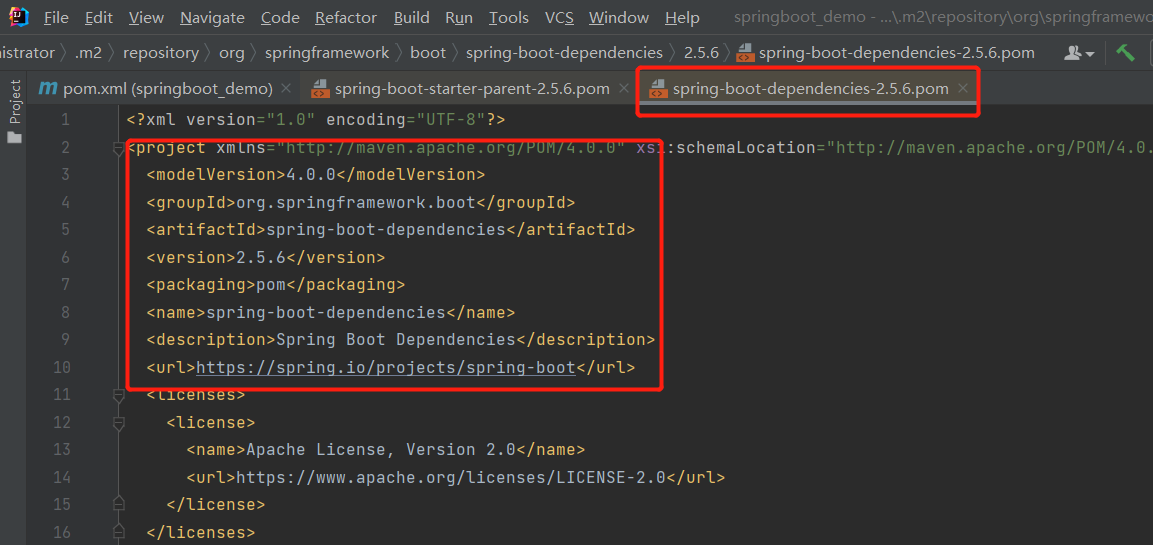Click the https://spring.io/projects/spring-boot link
Viewport: 1153px width, 545px height.
tap(385, 367)
